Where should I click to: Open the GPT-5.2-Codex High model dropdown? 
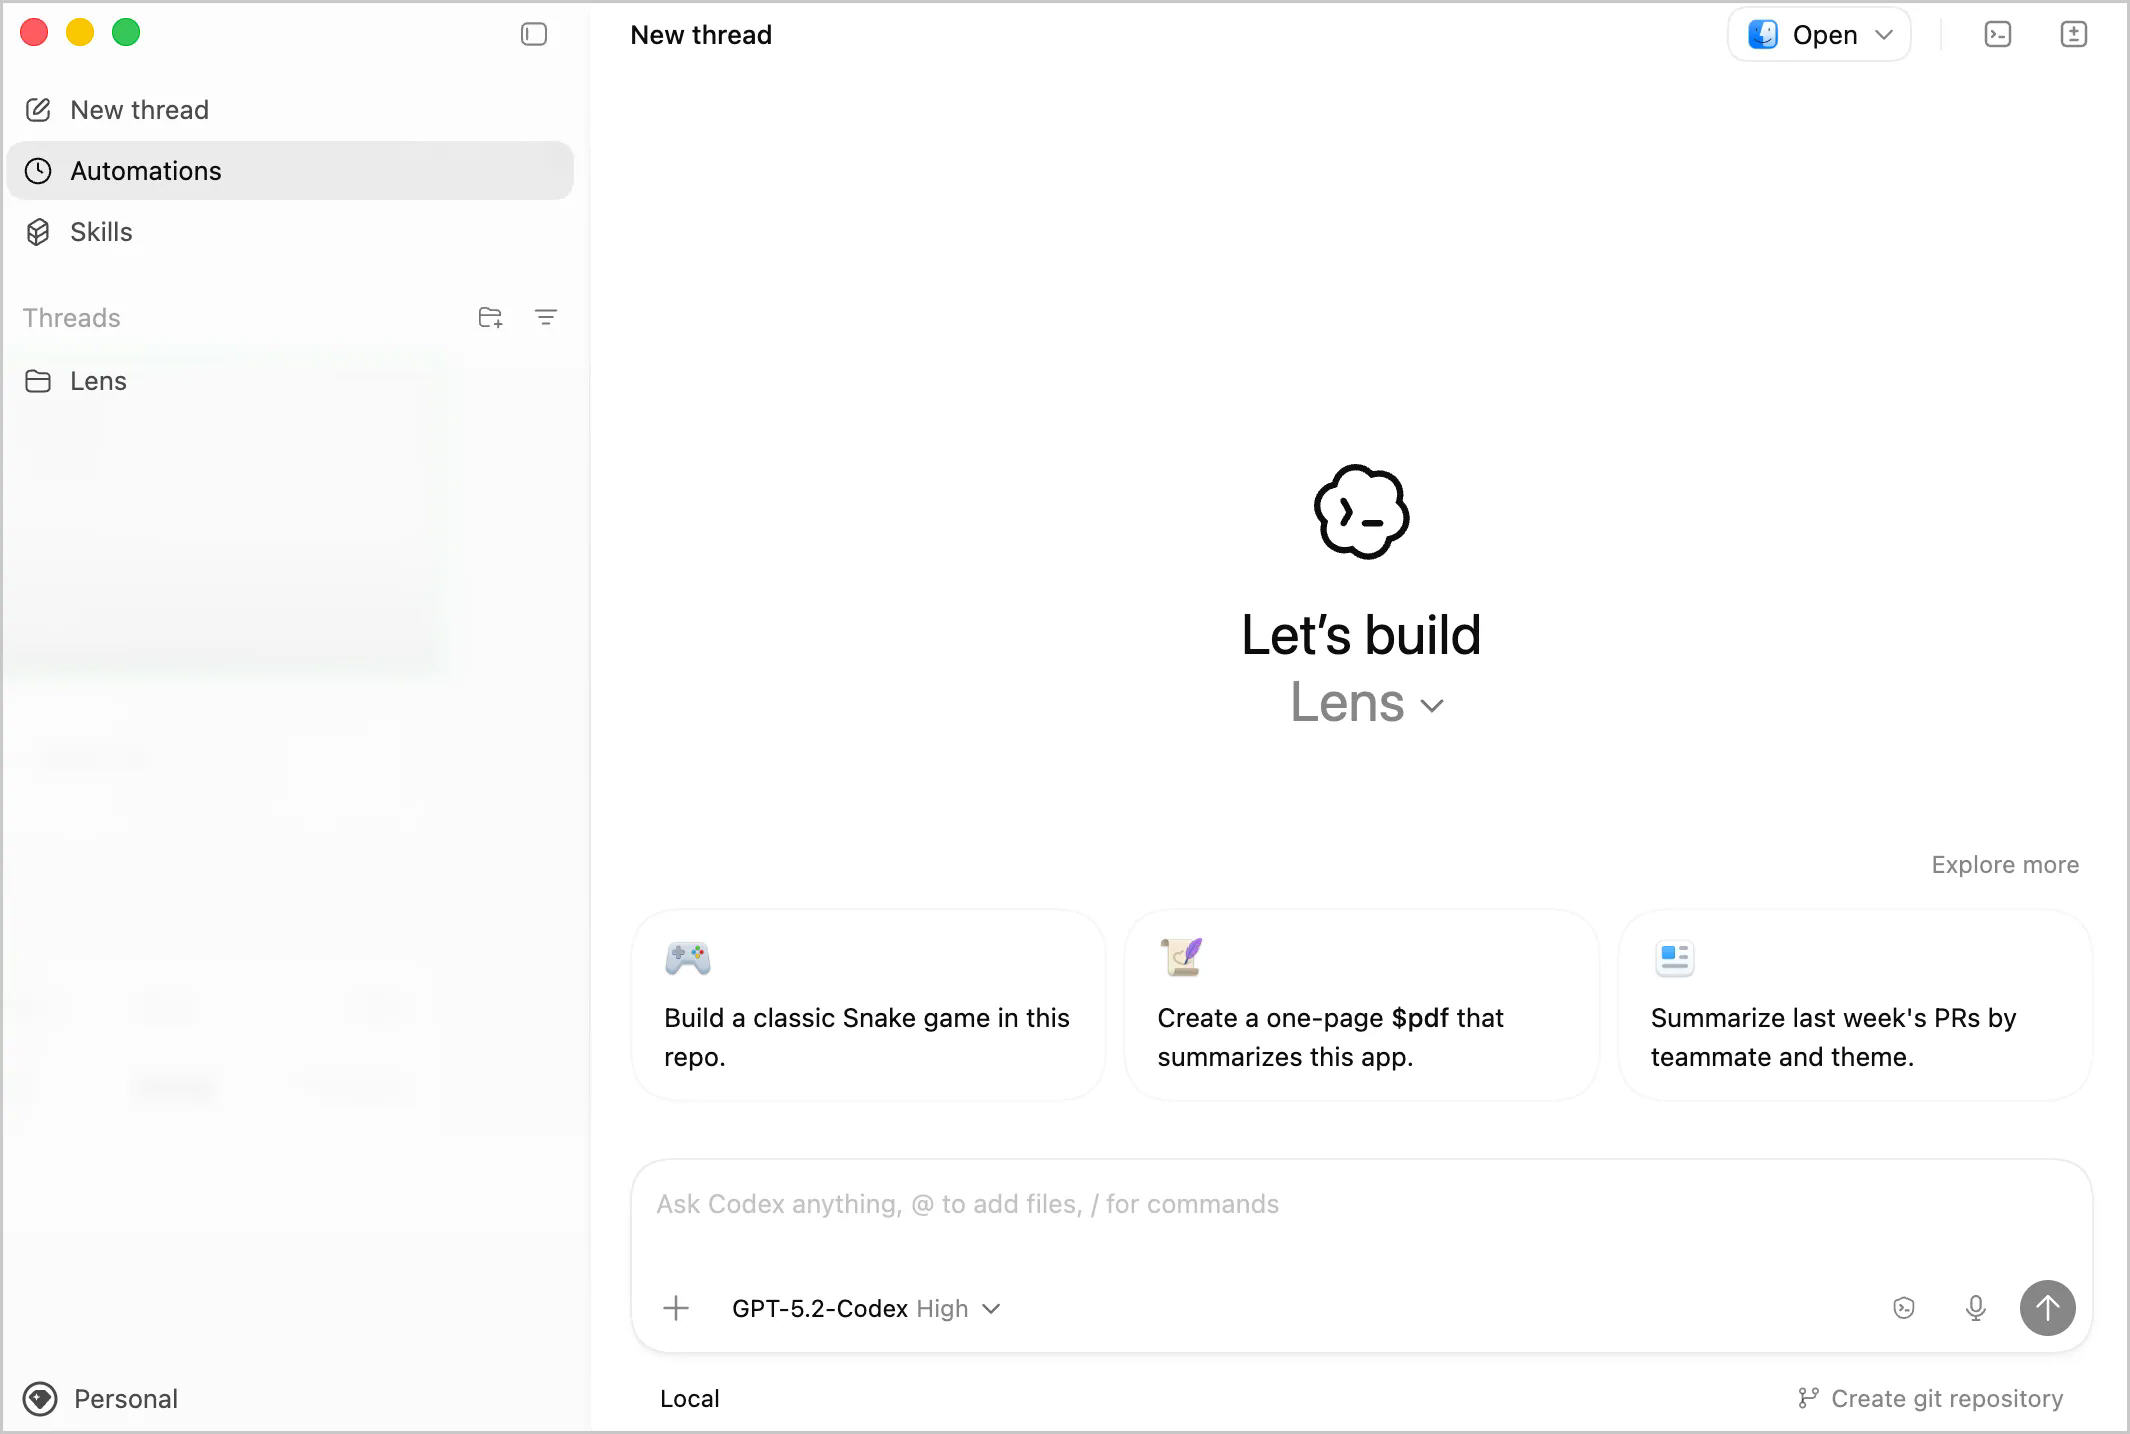[x=866, y=1309]
